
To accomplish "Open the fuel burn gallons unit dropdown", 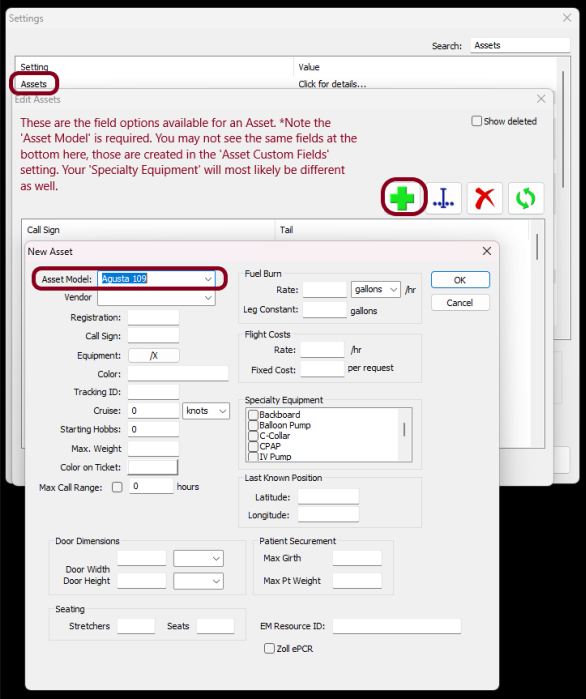I will coord(376,289).
